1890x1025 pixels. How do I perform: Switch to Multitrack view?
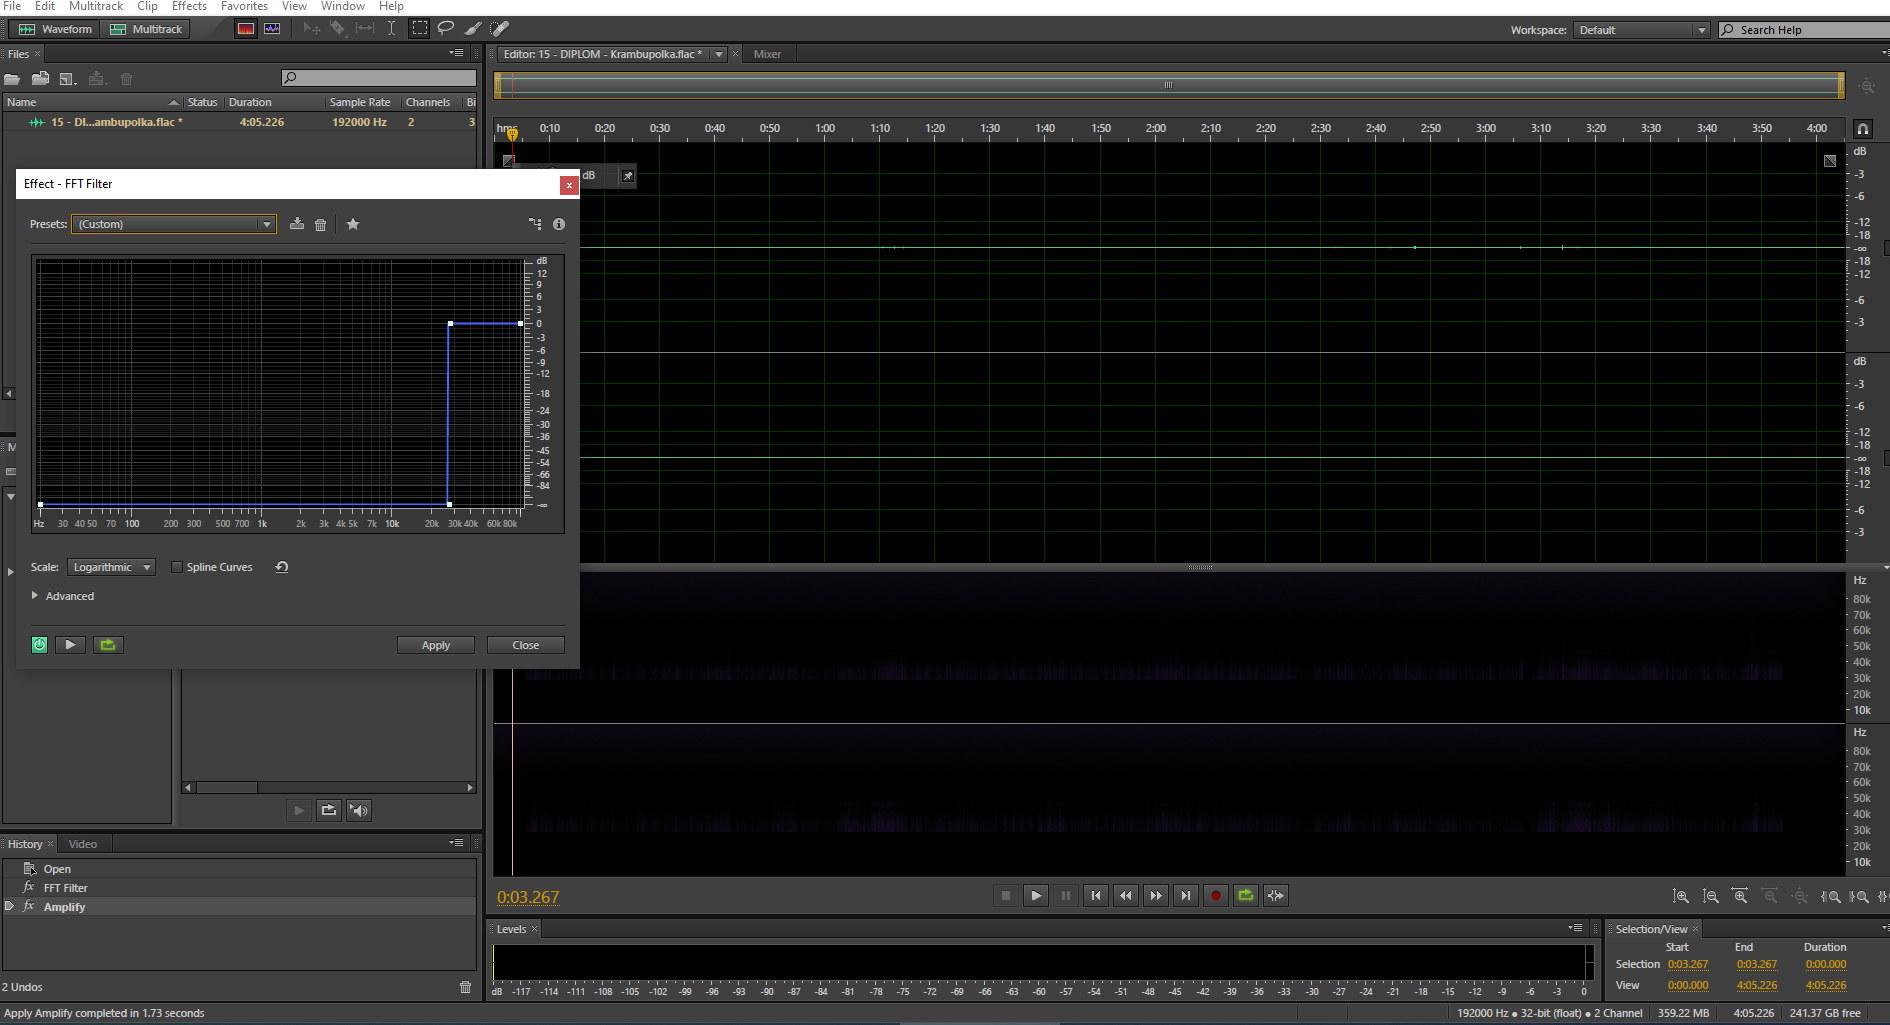[147, 29]
